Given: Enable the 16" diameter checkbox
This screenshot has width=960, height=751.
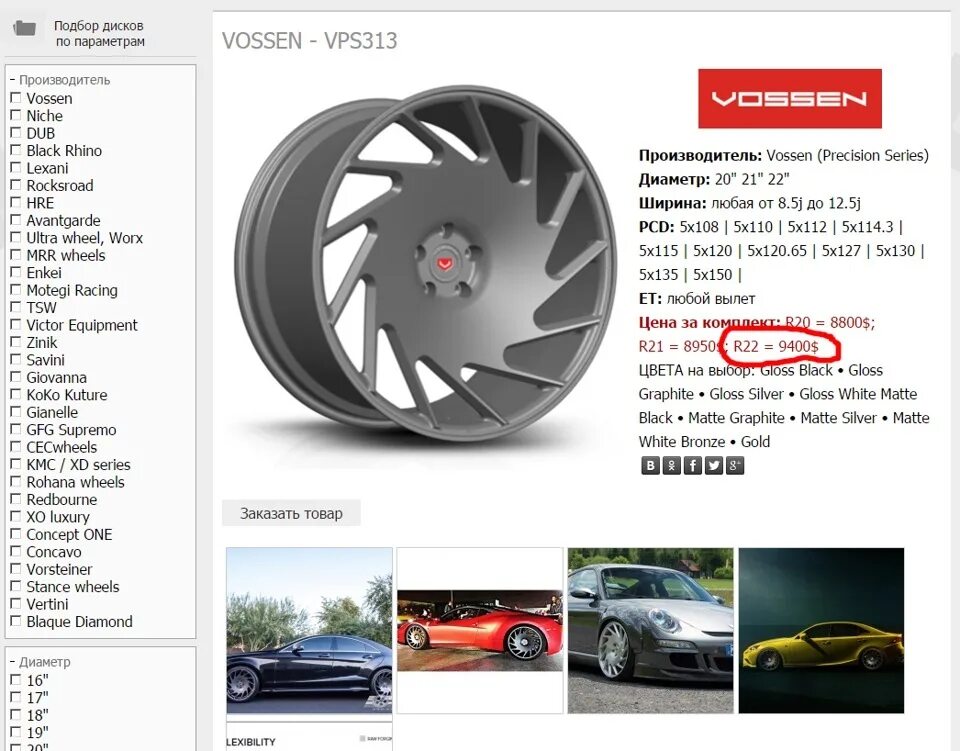Looking at the screenshot, I should (x=16, y=679).
